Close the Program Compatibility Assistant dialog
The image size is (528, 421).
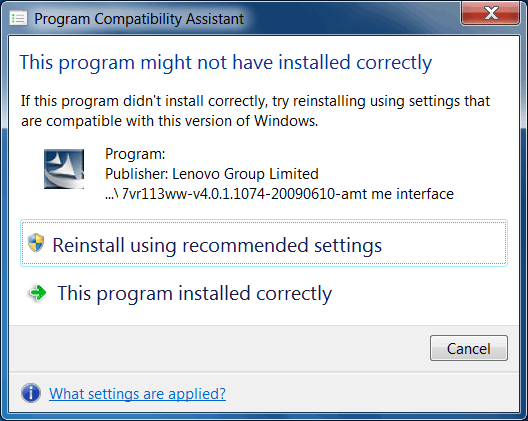click(x=490, y=13)
